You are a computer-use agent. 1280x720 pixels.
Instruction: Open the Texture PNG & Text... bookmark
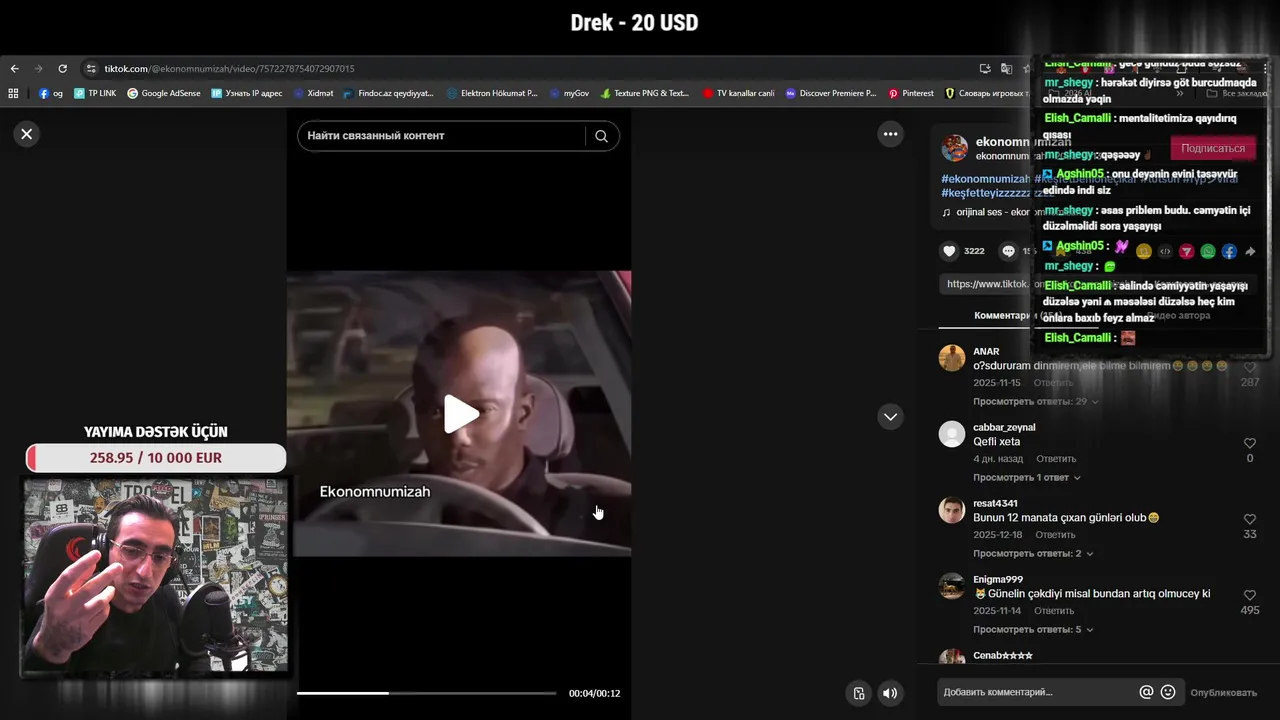(x=645, y=93)
